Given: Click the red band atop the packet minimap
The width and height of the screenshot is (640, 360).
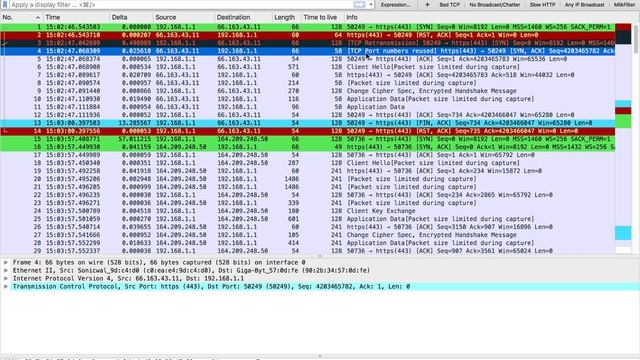Looking at the screenshot, I should coord(623,27).
